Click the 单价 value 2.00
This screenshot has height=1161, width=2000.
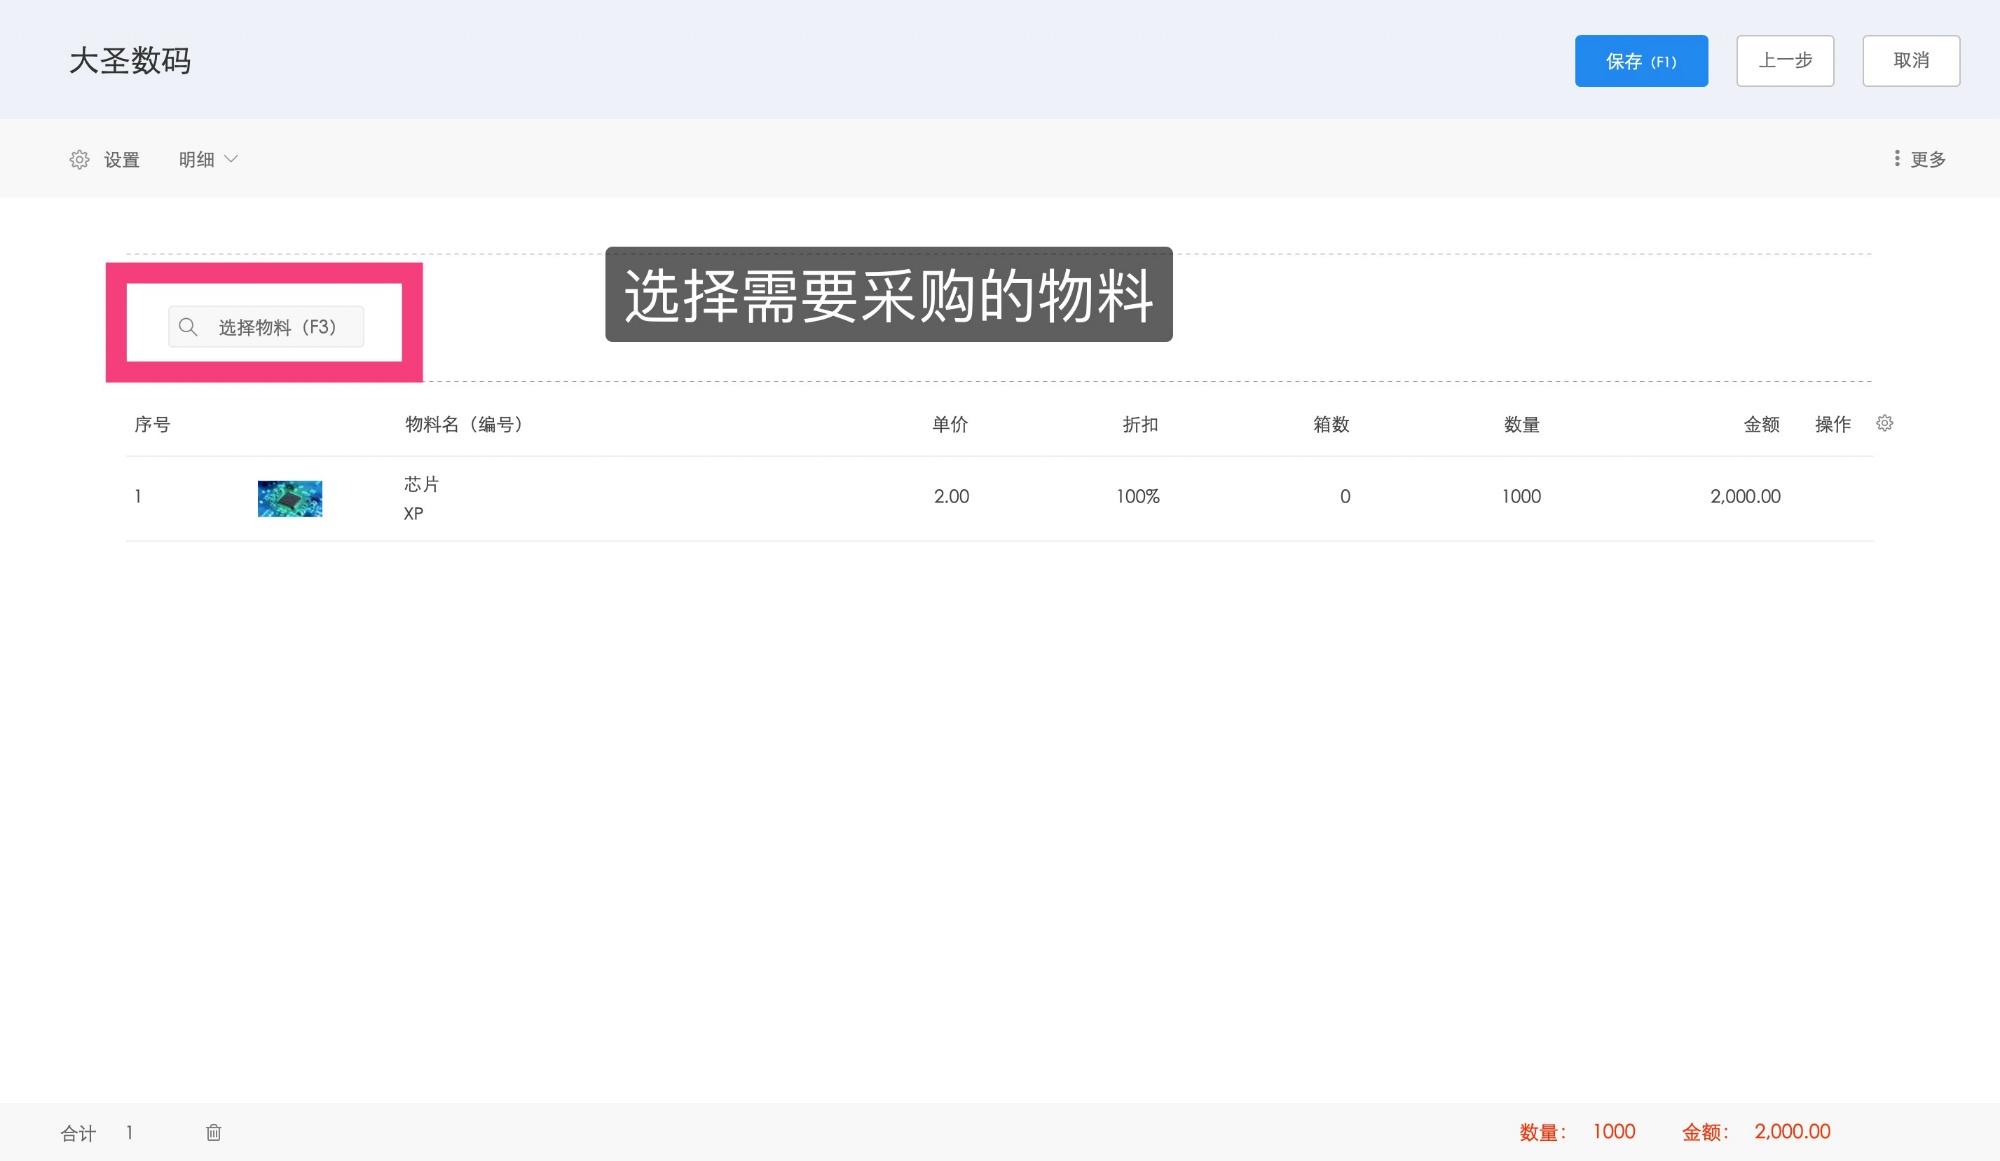[x=951, y=497]
